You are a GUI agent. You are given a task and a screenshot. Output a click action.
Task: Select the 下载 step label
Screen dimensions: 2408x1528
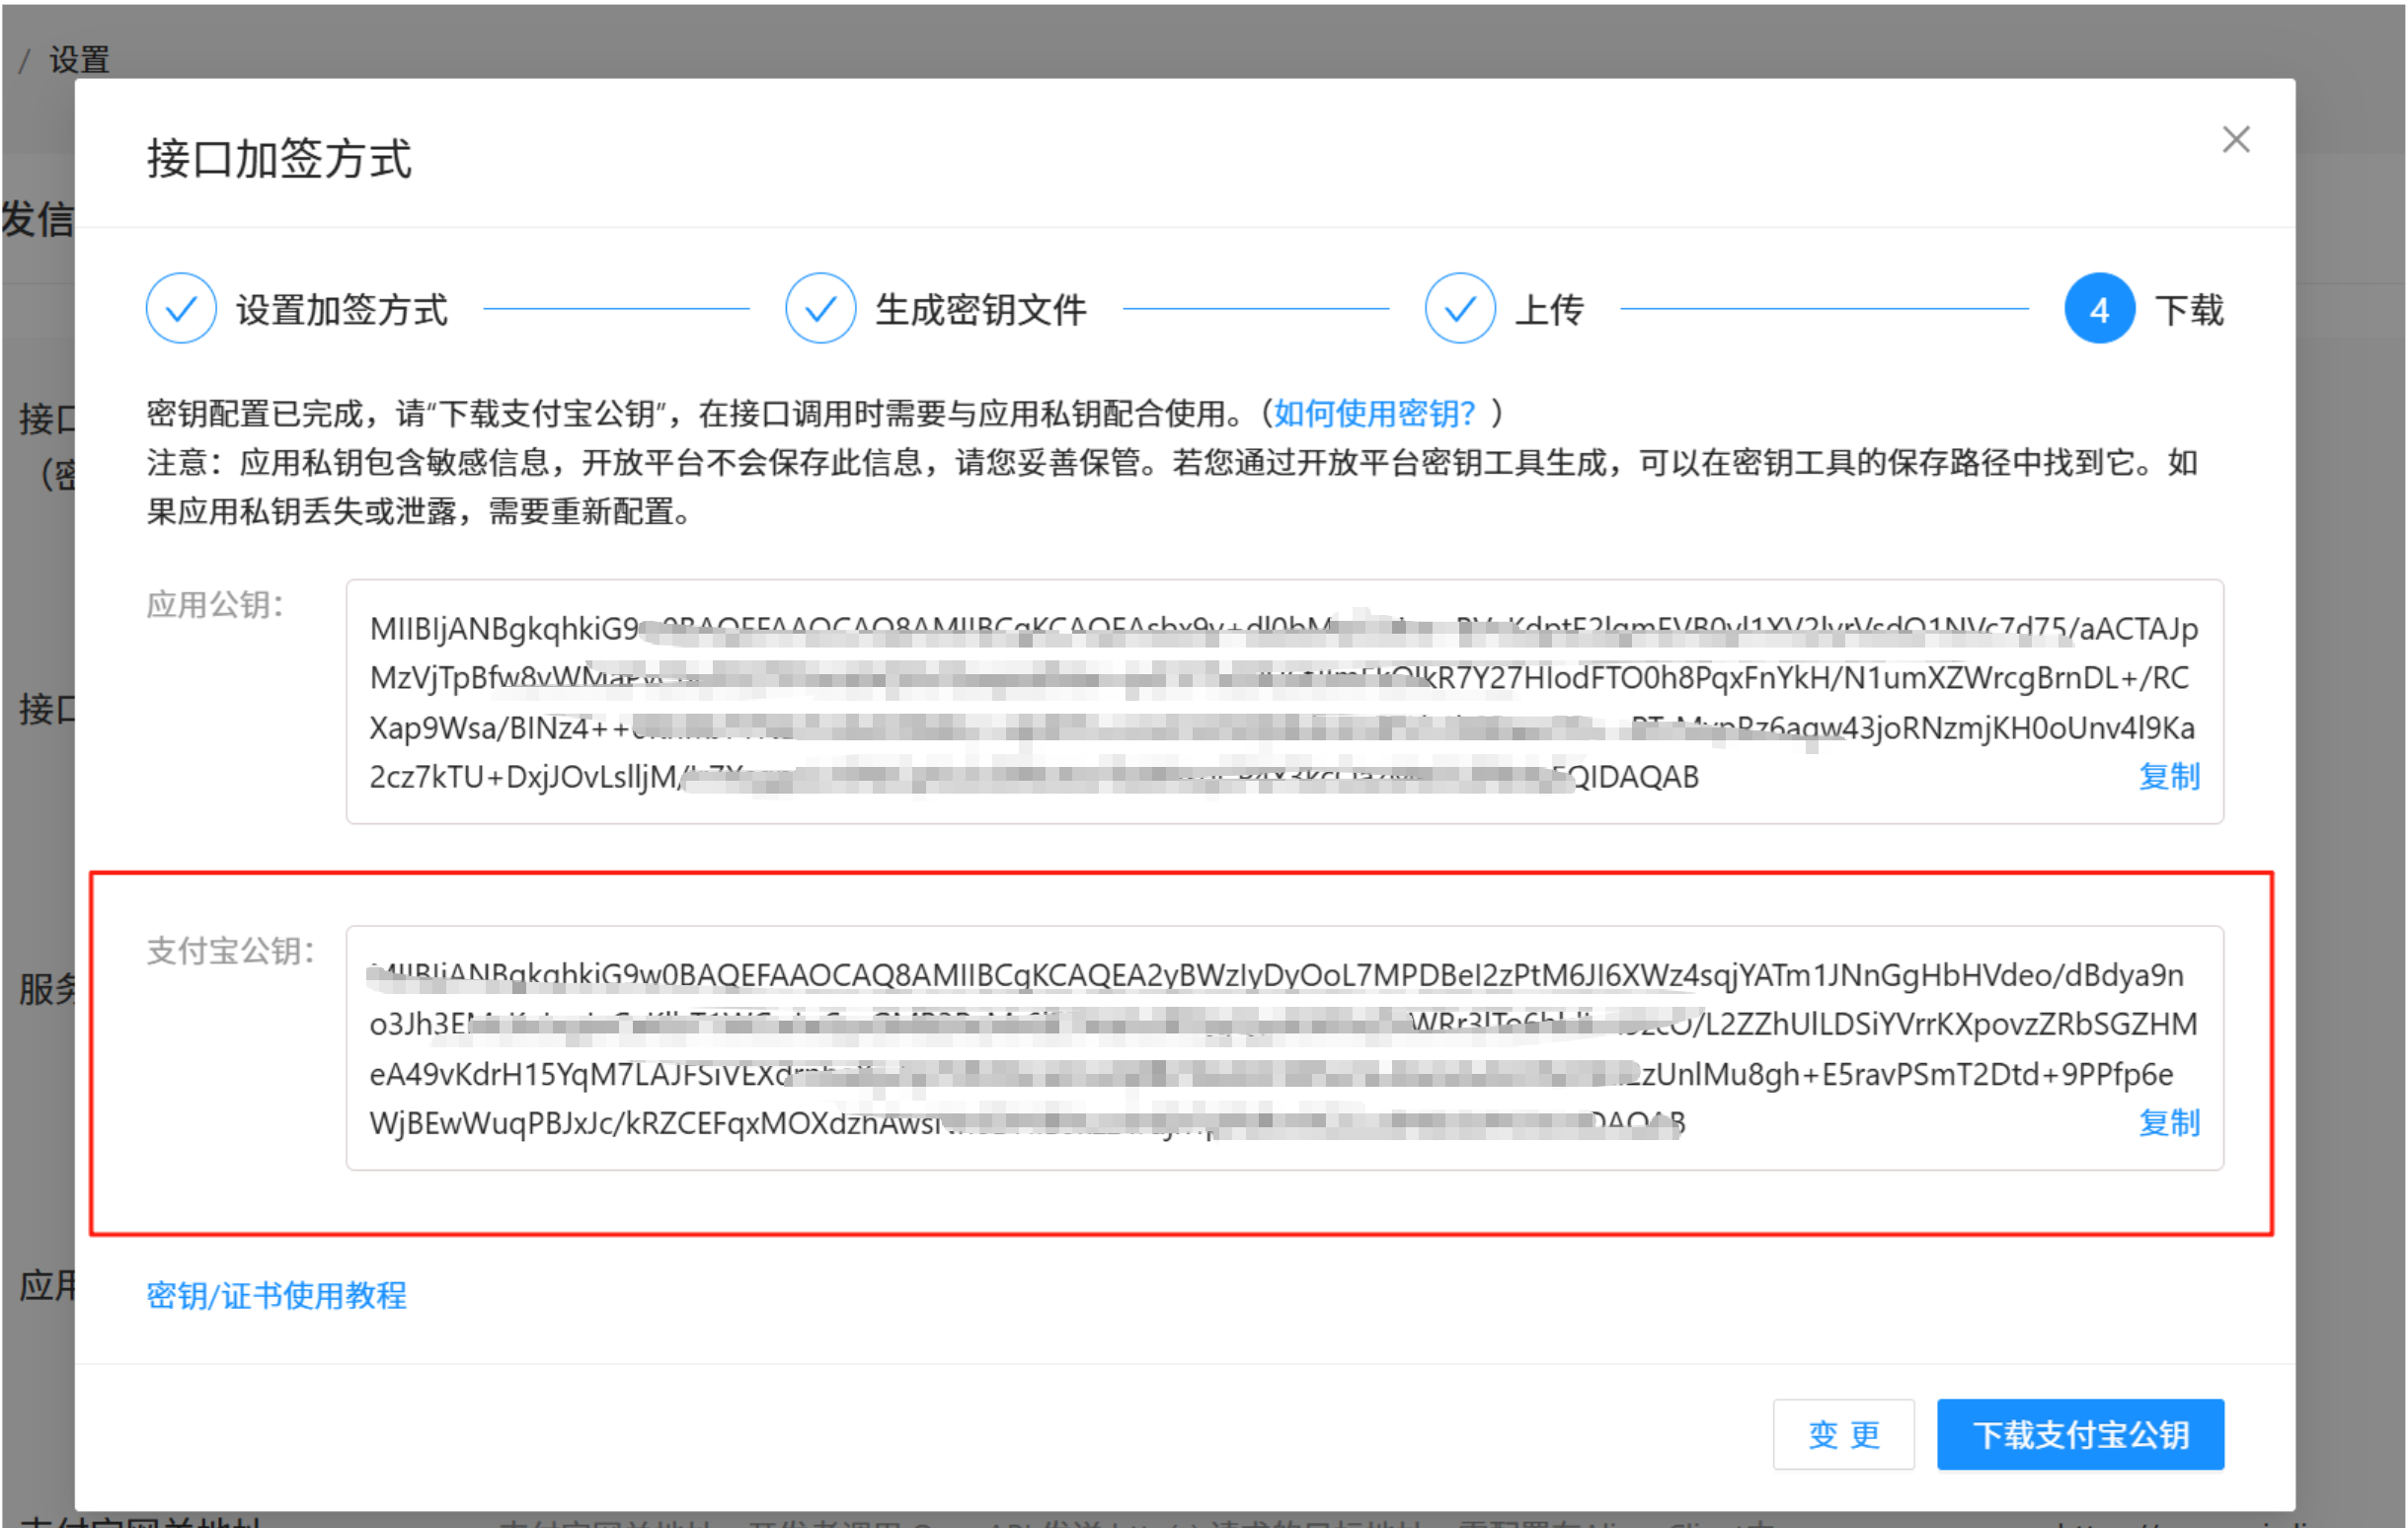coord(2189,310)
